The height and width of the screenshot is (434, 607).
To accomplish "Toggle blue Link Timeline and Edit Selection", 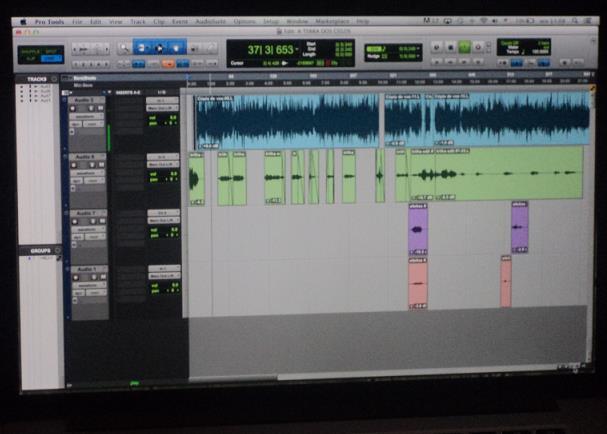I will coord(183,63).
